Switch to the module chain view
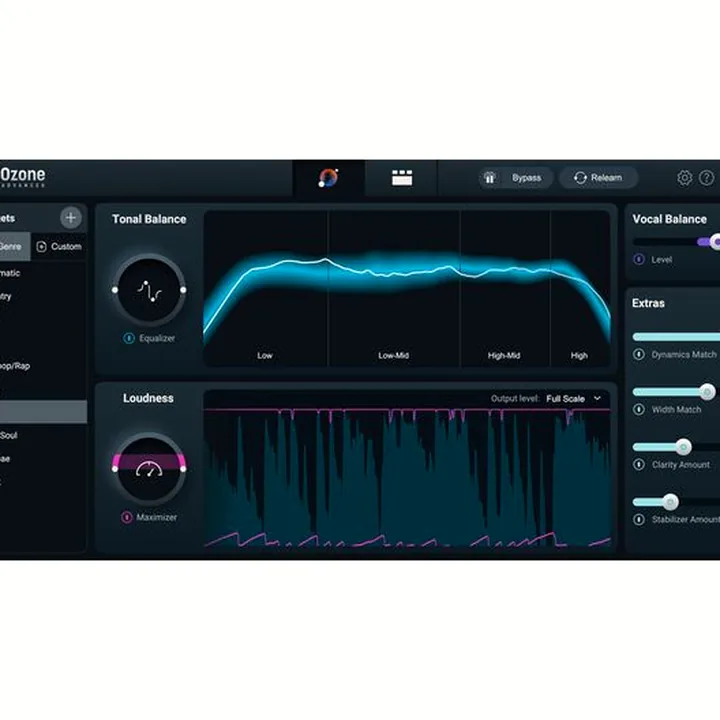The image size is (720, 720). [x=402, y=178]
